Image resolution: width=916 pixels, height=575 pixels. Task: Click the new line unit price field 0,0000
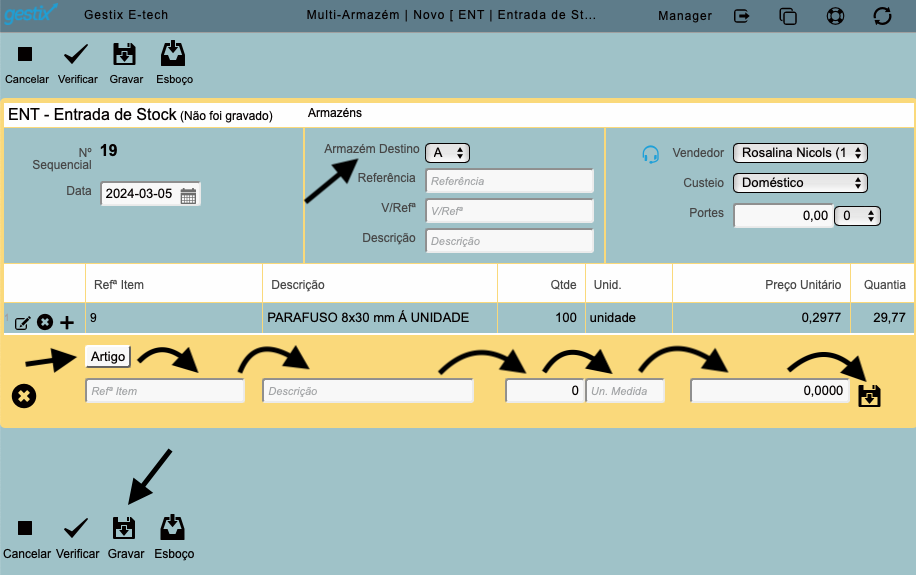click(771, 391)
